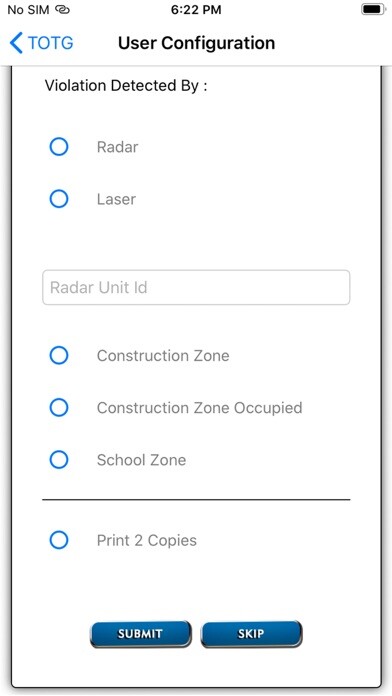The height and width of the screenshot is (696, 392).
Task: Focus the Radar Unit Id text field
Action: point(196,287)
